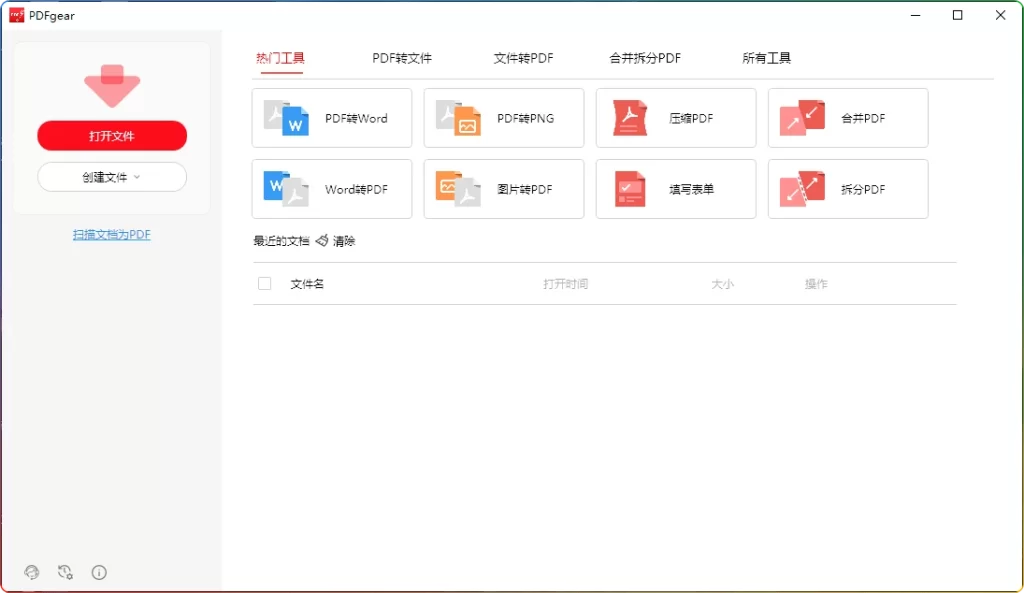The width and height of the screenshot is (1024, 593).
Task: Click the red 打开文件 button
Action: tap(111, 135)
